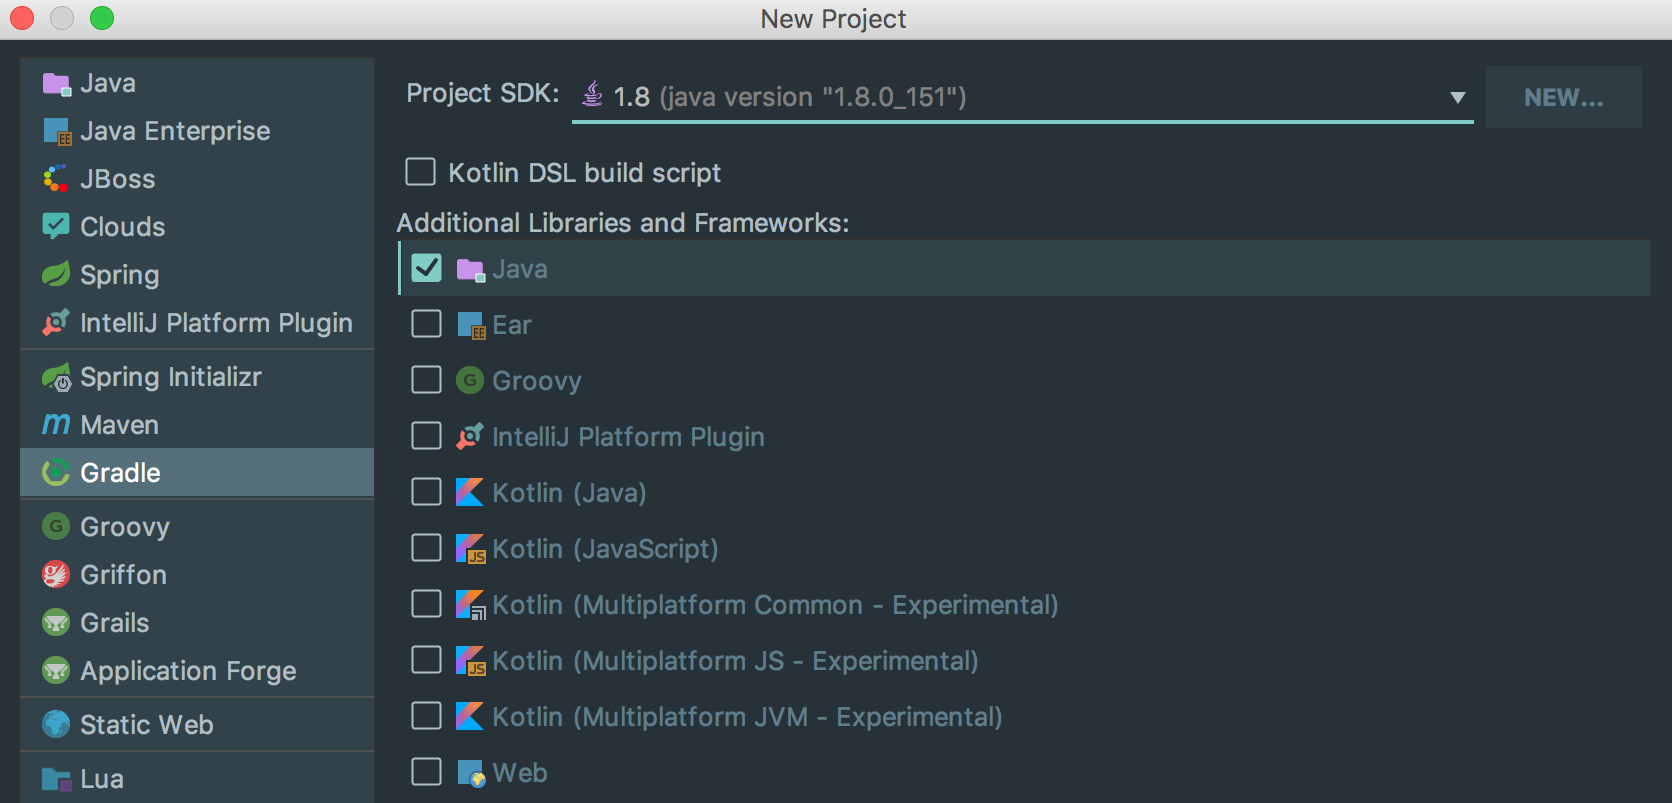Check Kotlin Multiplatform JVM Experimental checkbox
The width and height of the screenshot is (1672, 803).
coord(427,716)
